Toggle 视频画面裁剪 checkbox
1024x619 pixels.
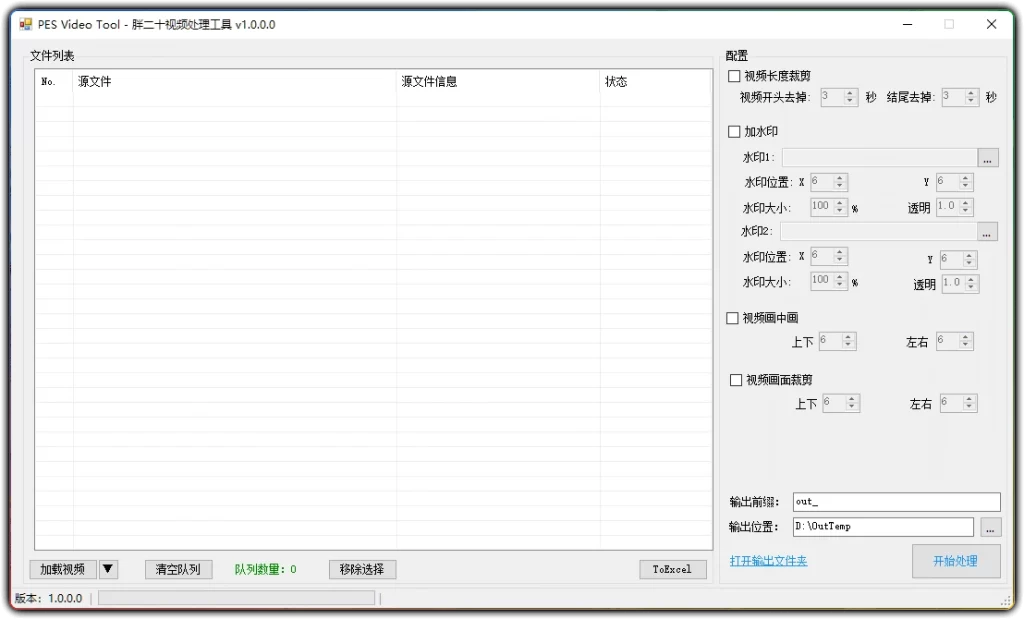coord(736,380)
